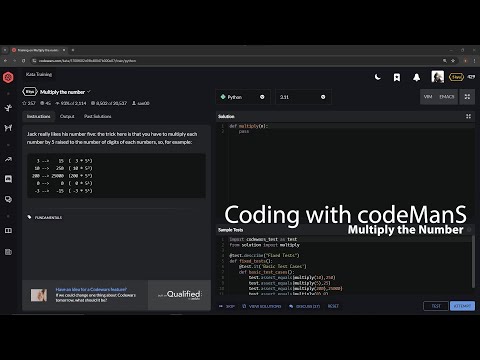Maximize the whole editor with fullscreen icon
This screenshot has width=480, height=360.
tap(467, 97)
